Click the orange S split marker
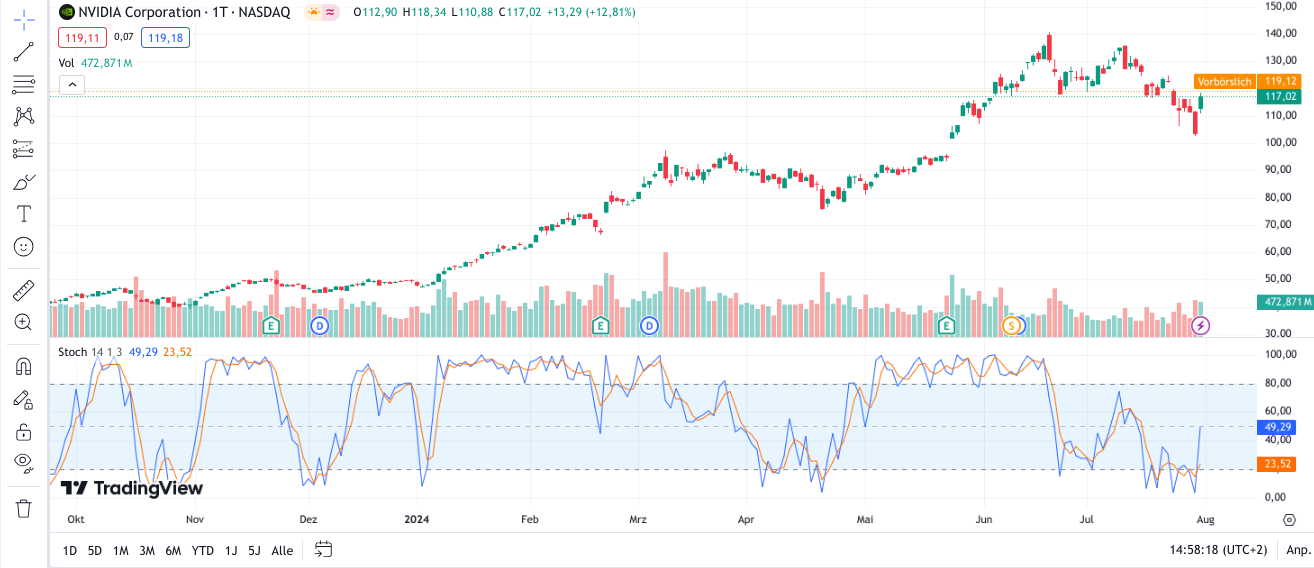 (1012, 325)
